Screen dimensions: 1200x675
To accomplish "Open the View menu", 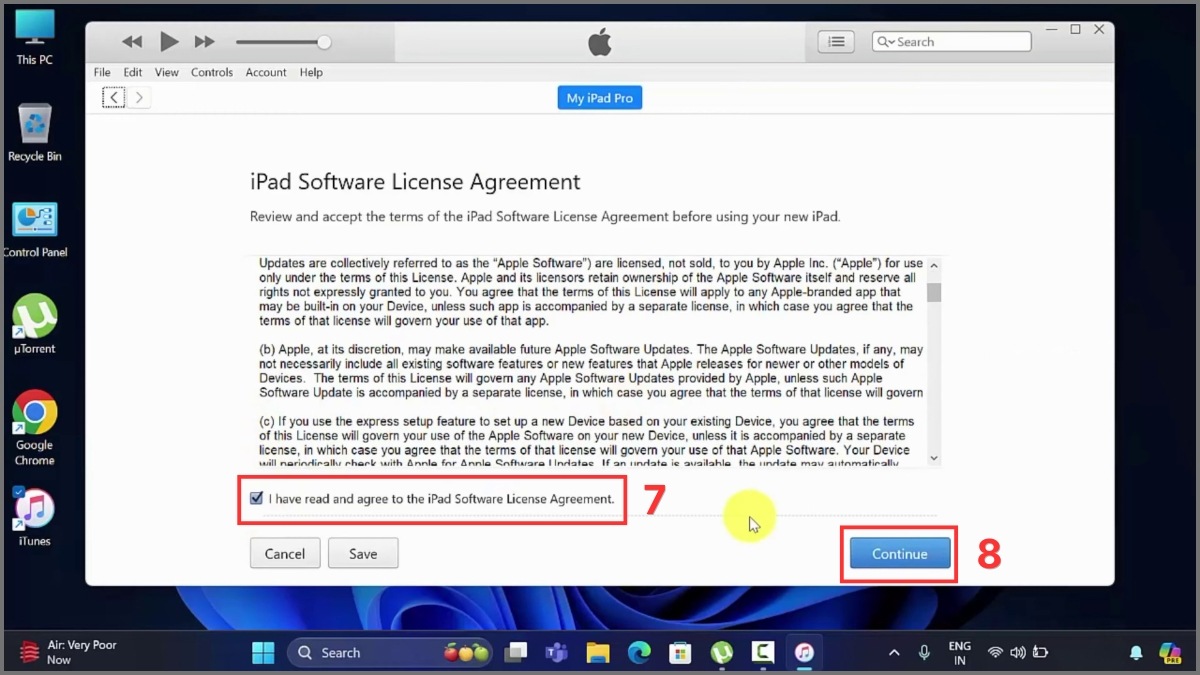I will click(x=167, y=72).
